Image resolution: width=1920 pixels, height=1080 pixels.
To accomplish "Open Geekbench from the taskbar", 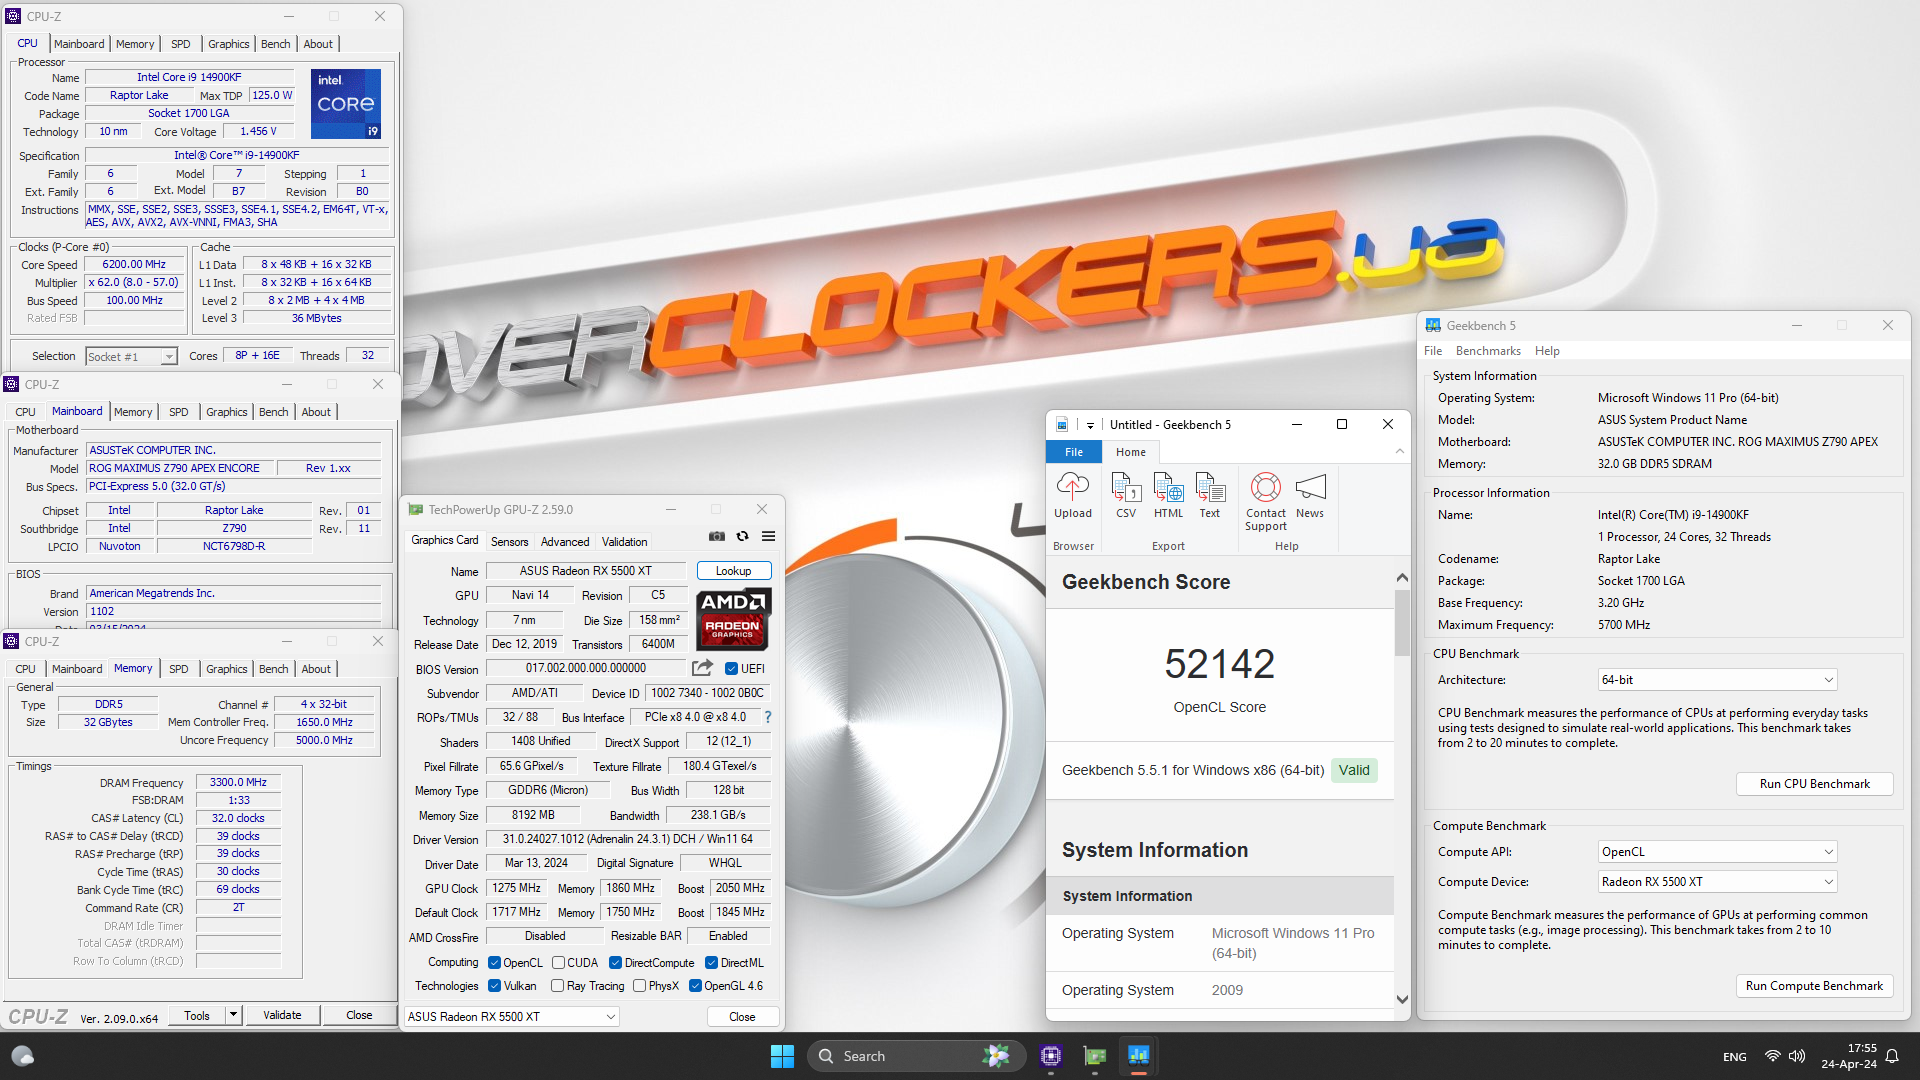I will [x=1138, y=1056].
